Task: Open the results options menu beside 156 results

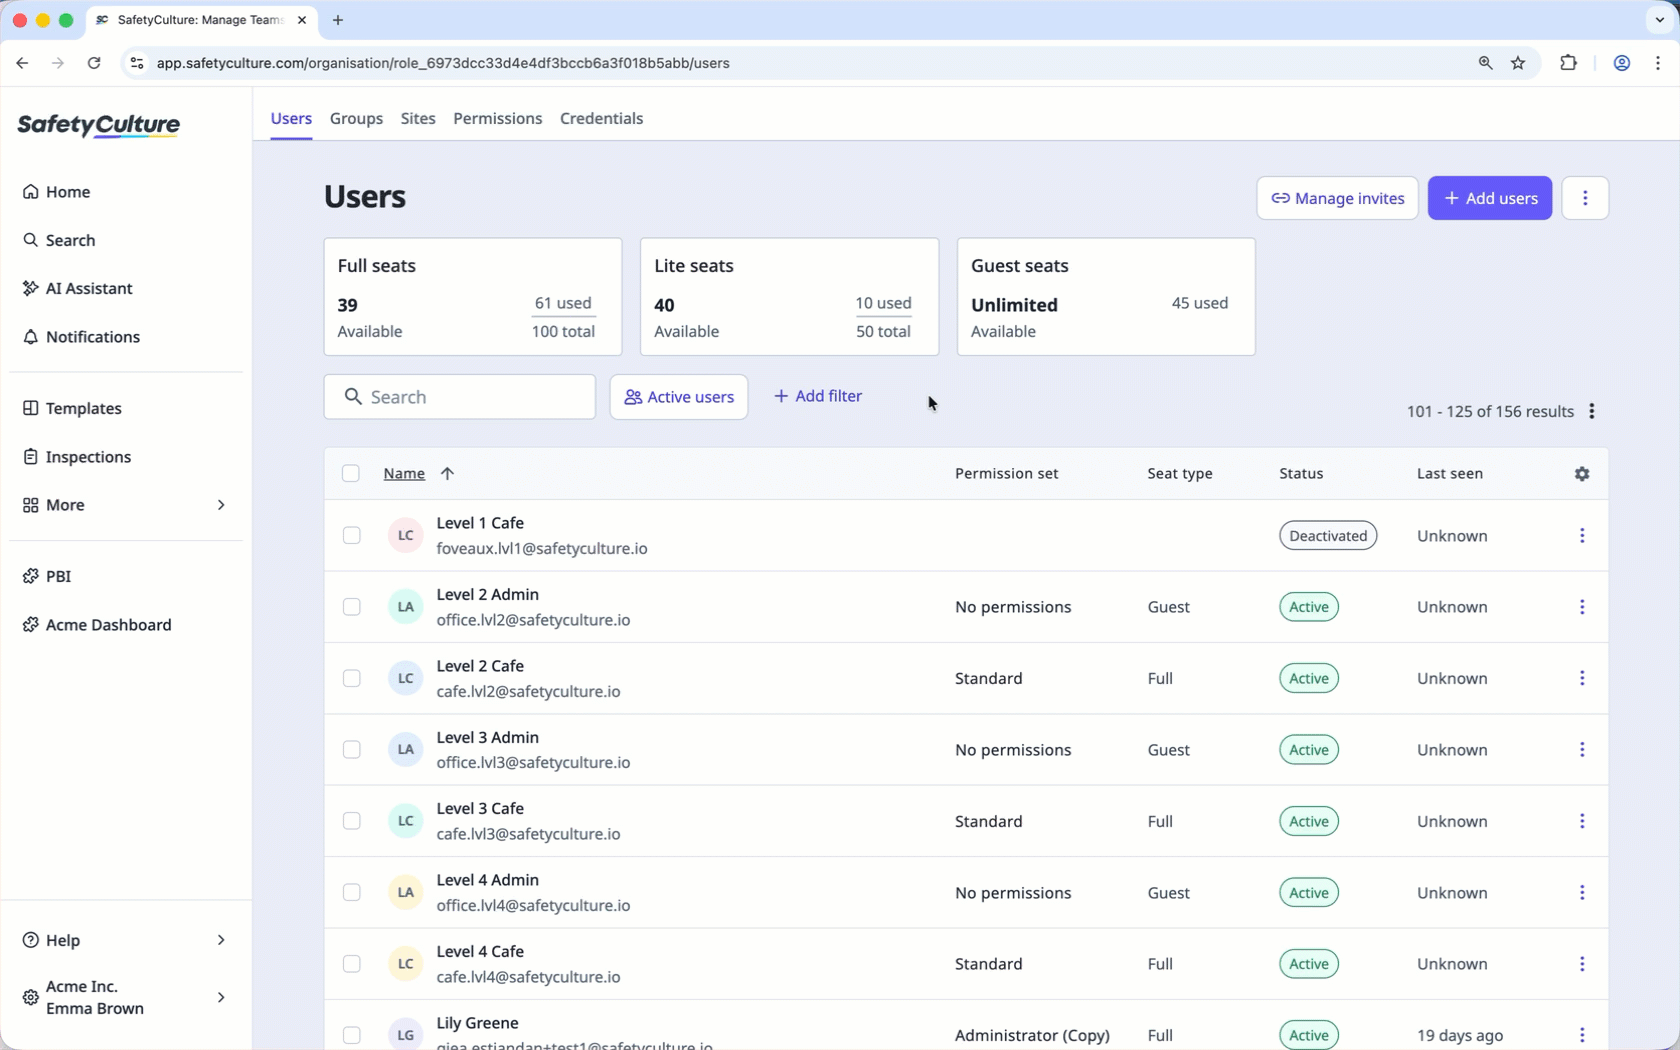Action: [1592, 411]
